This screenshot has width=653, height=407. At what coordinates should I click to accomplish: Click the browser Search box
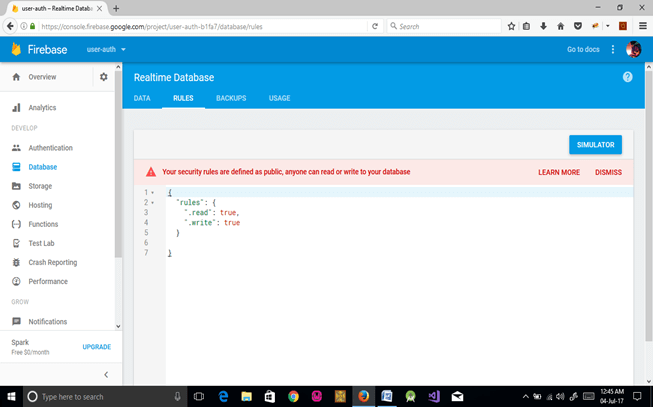[x=444, y=26]
